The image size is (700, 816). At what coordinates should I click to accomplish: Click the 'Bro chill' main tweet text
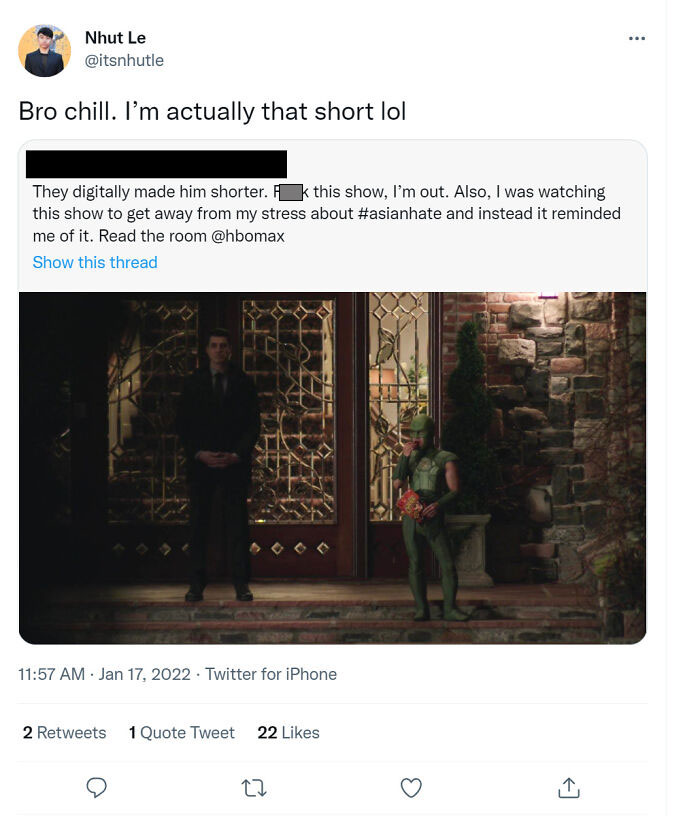[x=212, y=111]
